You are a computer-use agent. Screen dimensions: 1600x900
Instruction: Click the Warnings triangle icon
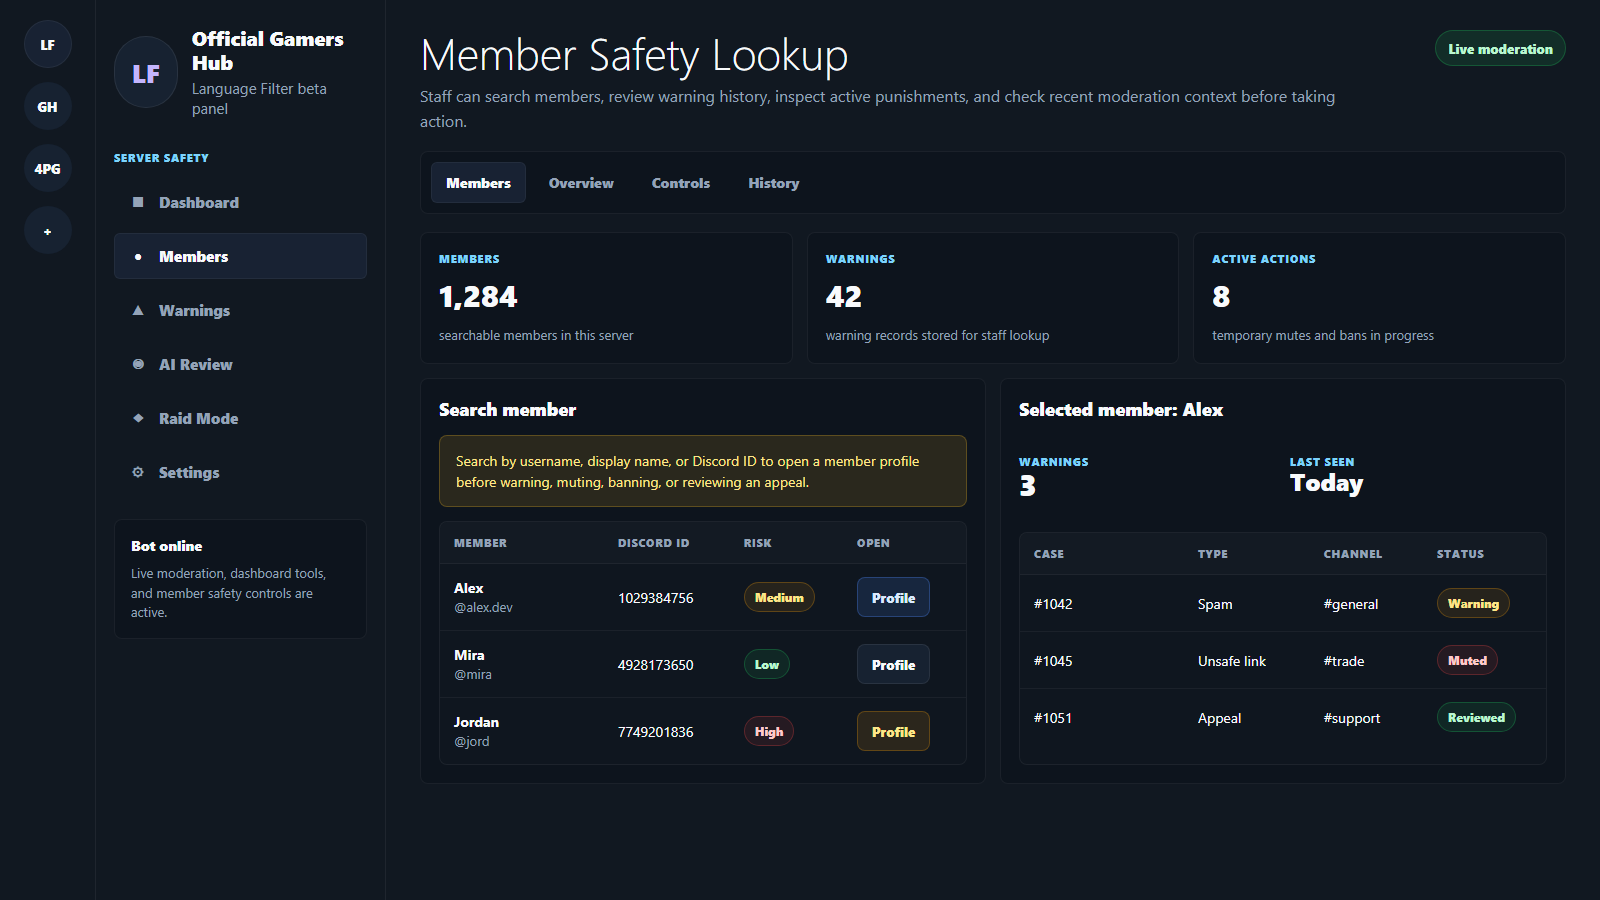point(138,310)
